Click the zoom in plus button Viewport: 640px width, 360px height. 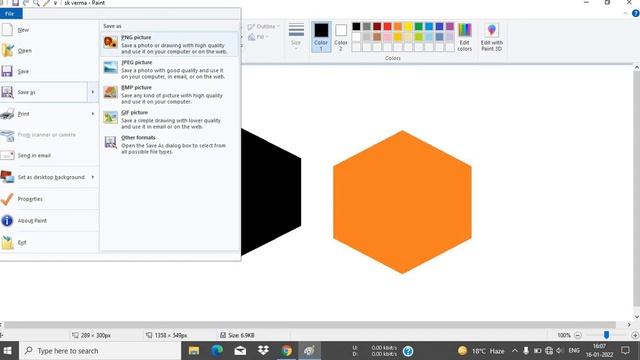(635, 335)
